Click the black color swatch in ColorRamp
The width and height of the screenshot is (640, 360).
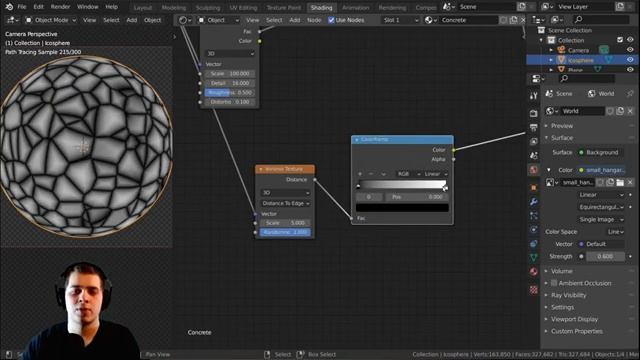[402, 208]
